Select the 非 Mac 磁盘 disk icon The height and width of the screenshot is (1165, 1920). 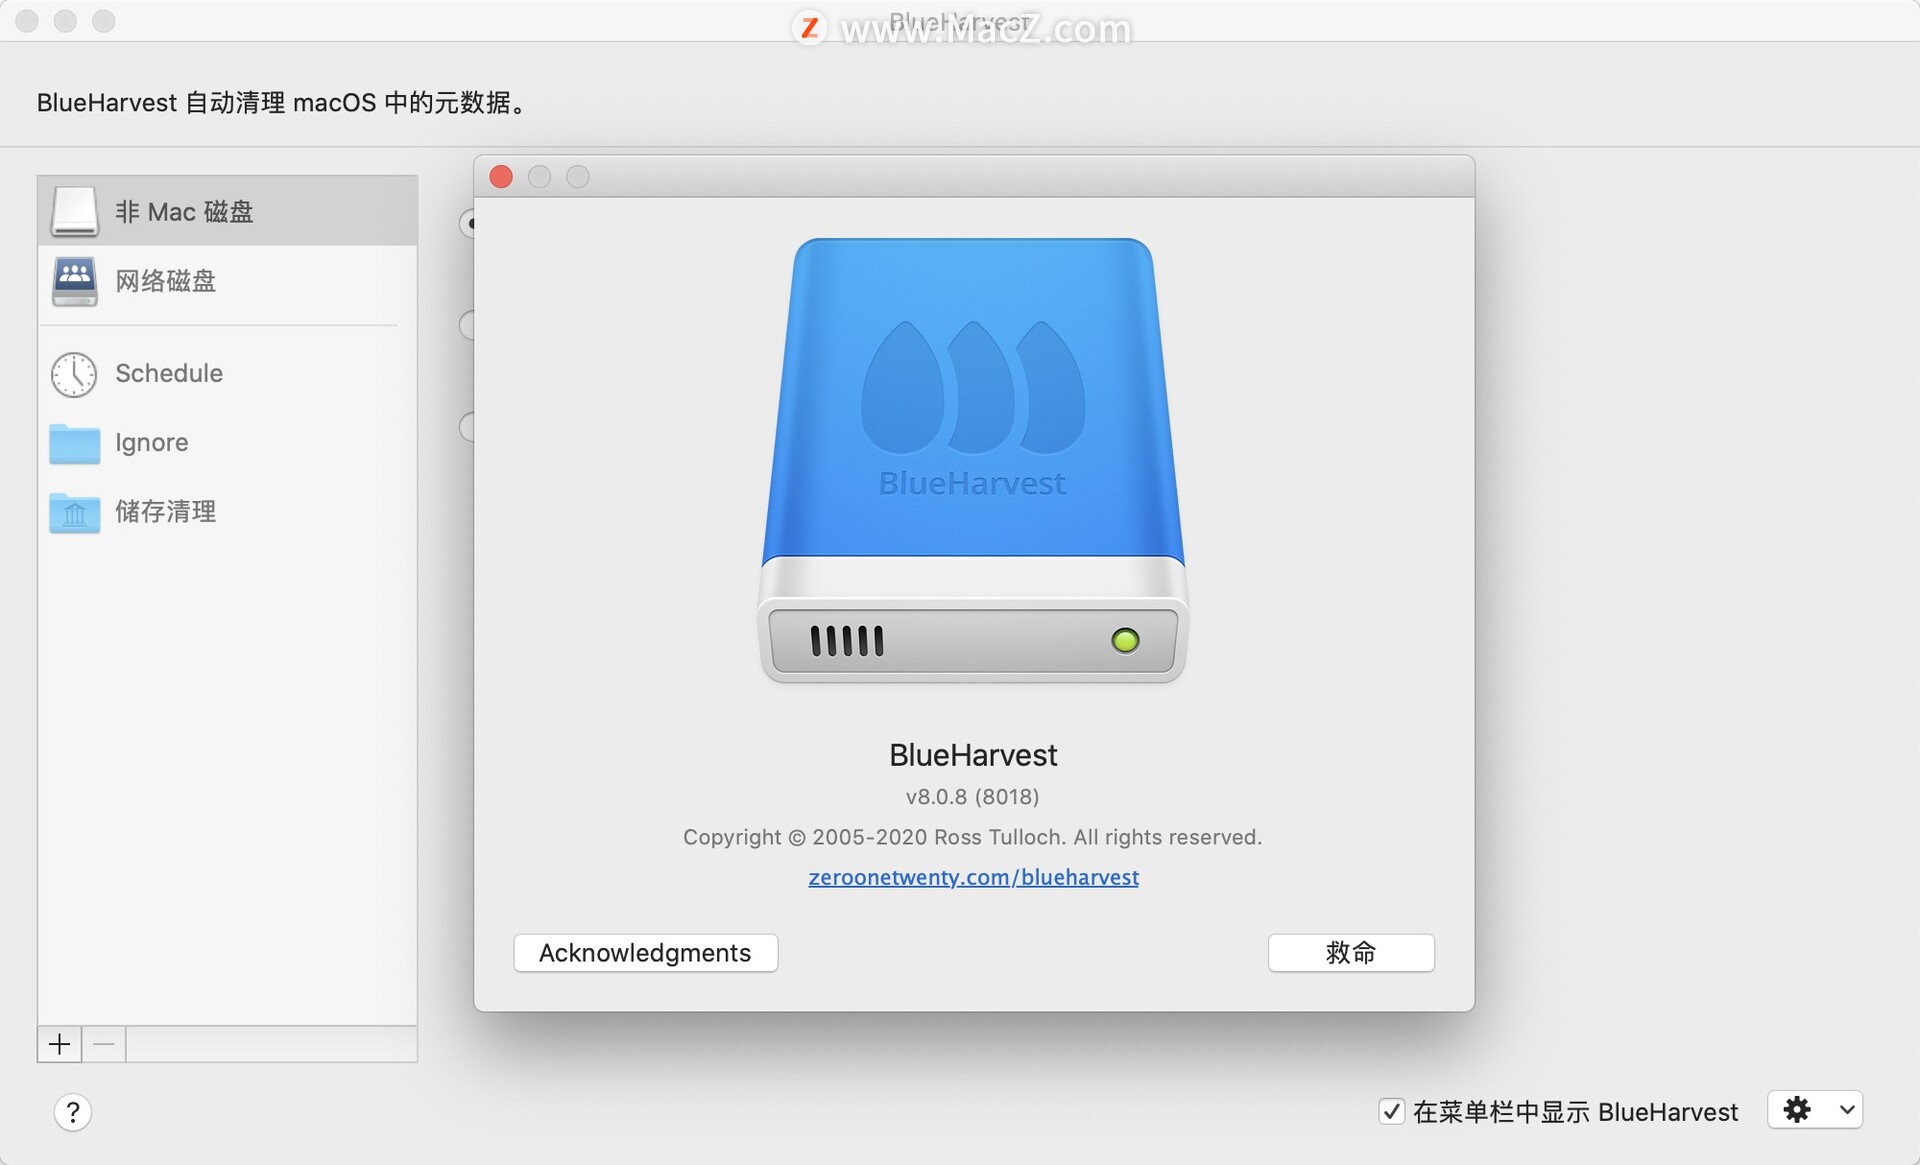point(75,211)
